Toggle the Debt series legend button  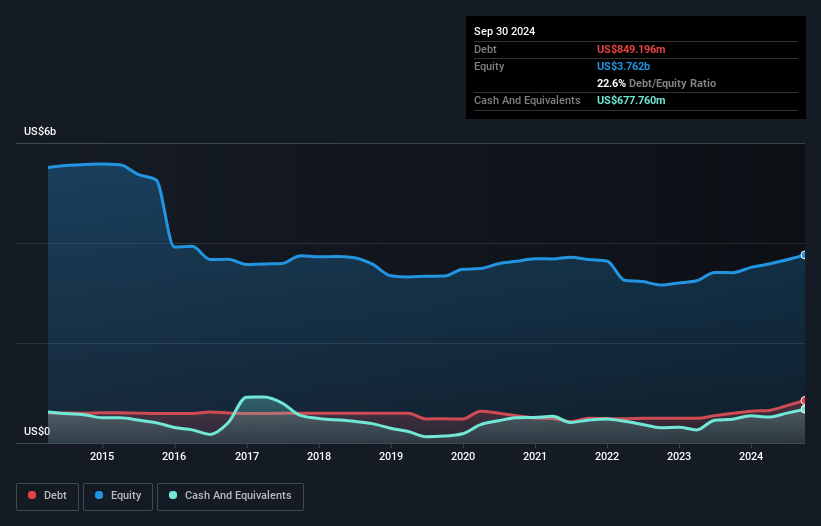(48, 496)
